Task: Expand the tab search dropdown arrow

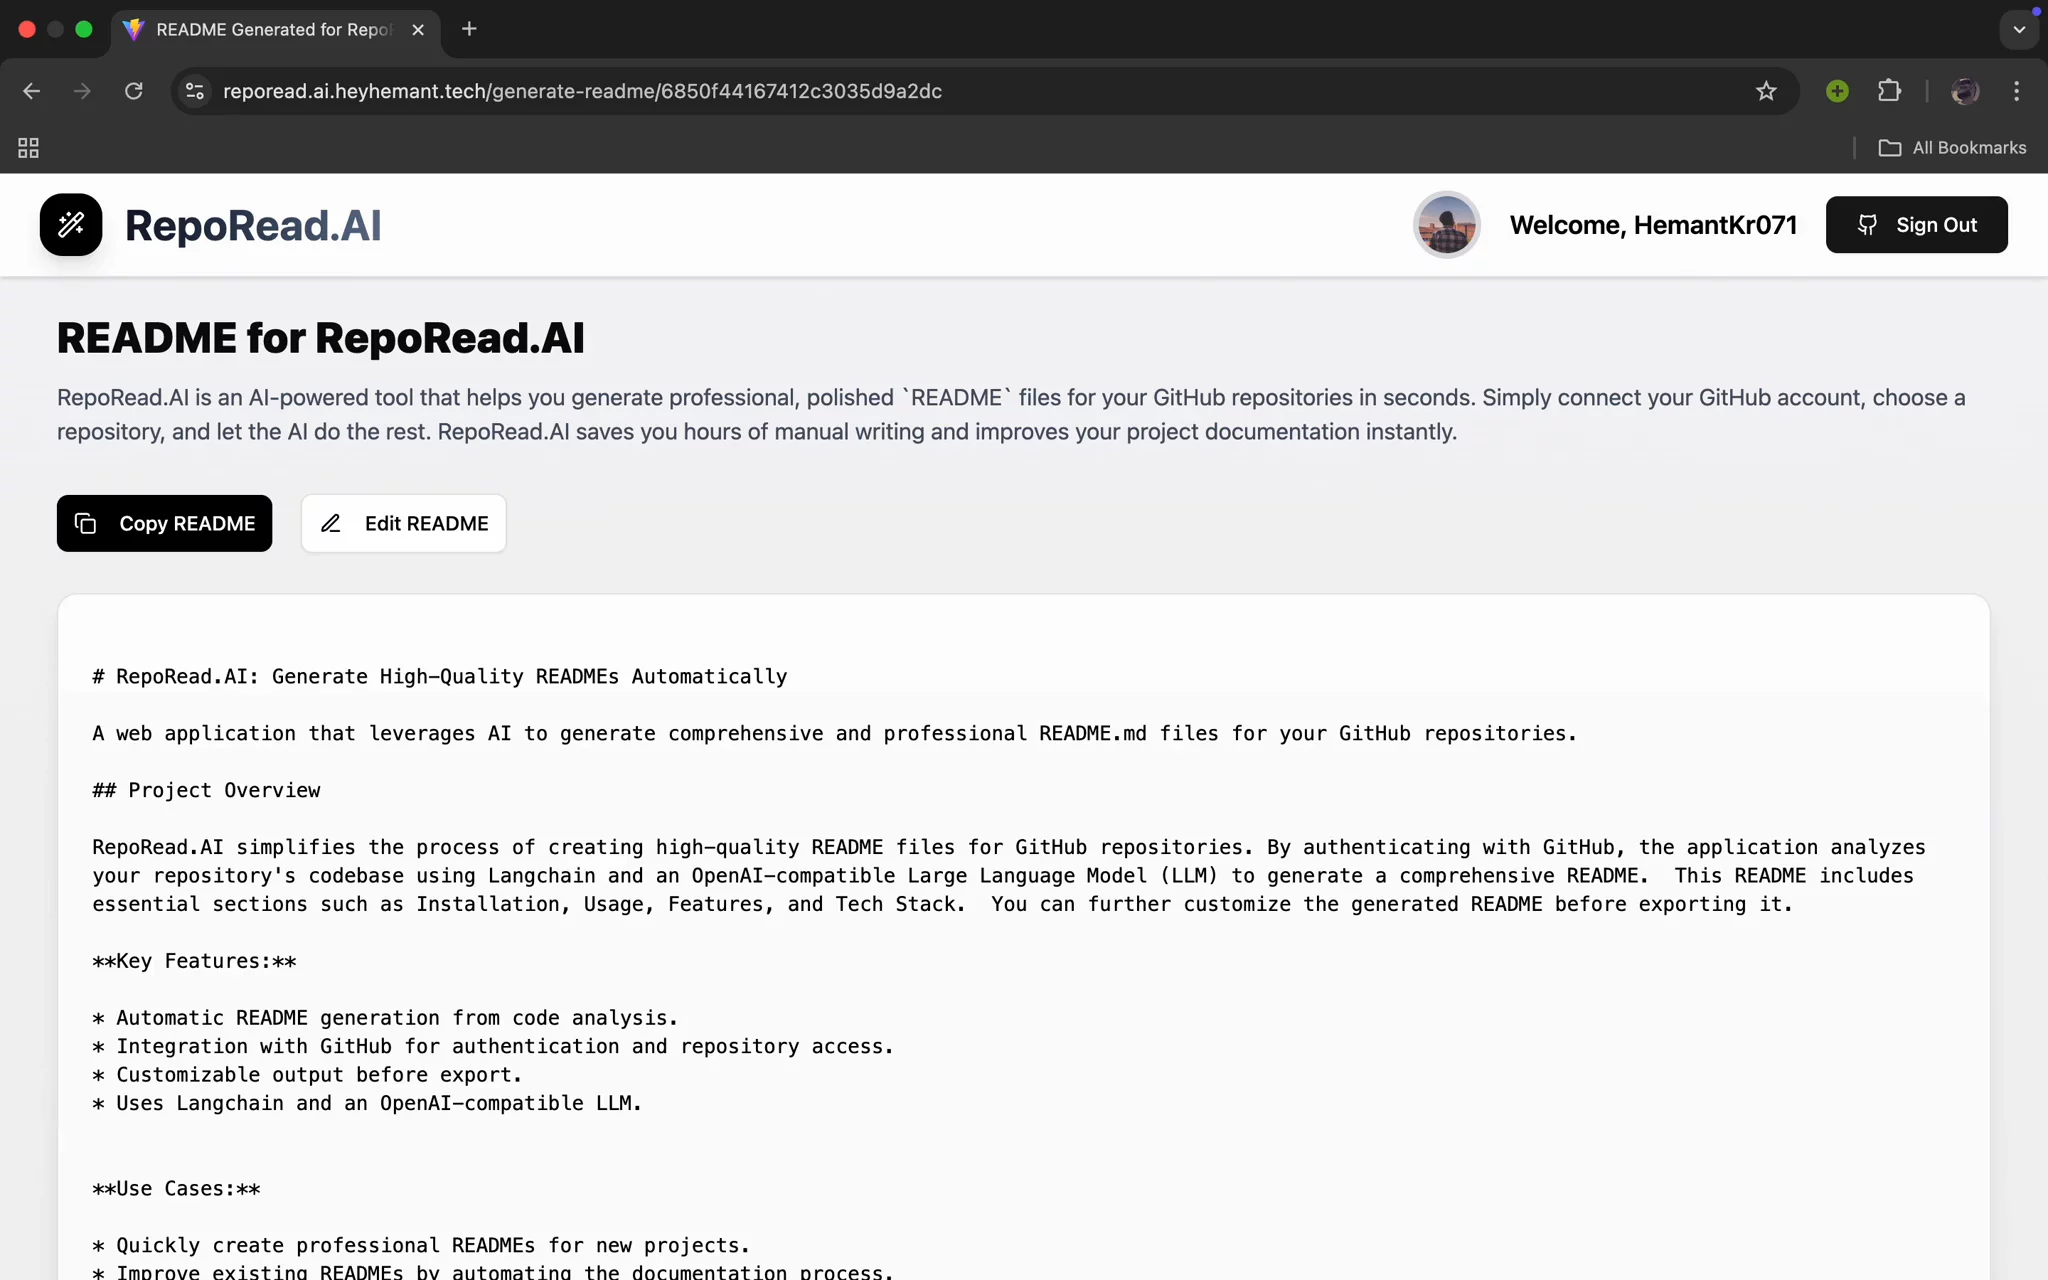Action: coord(2019,29)
